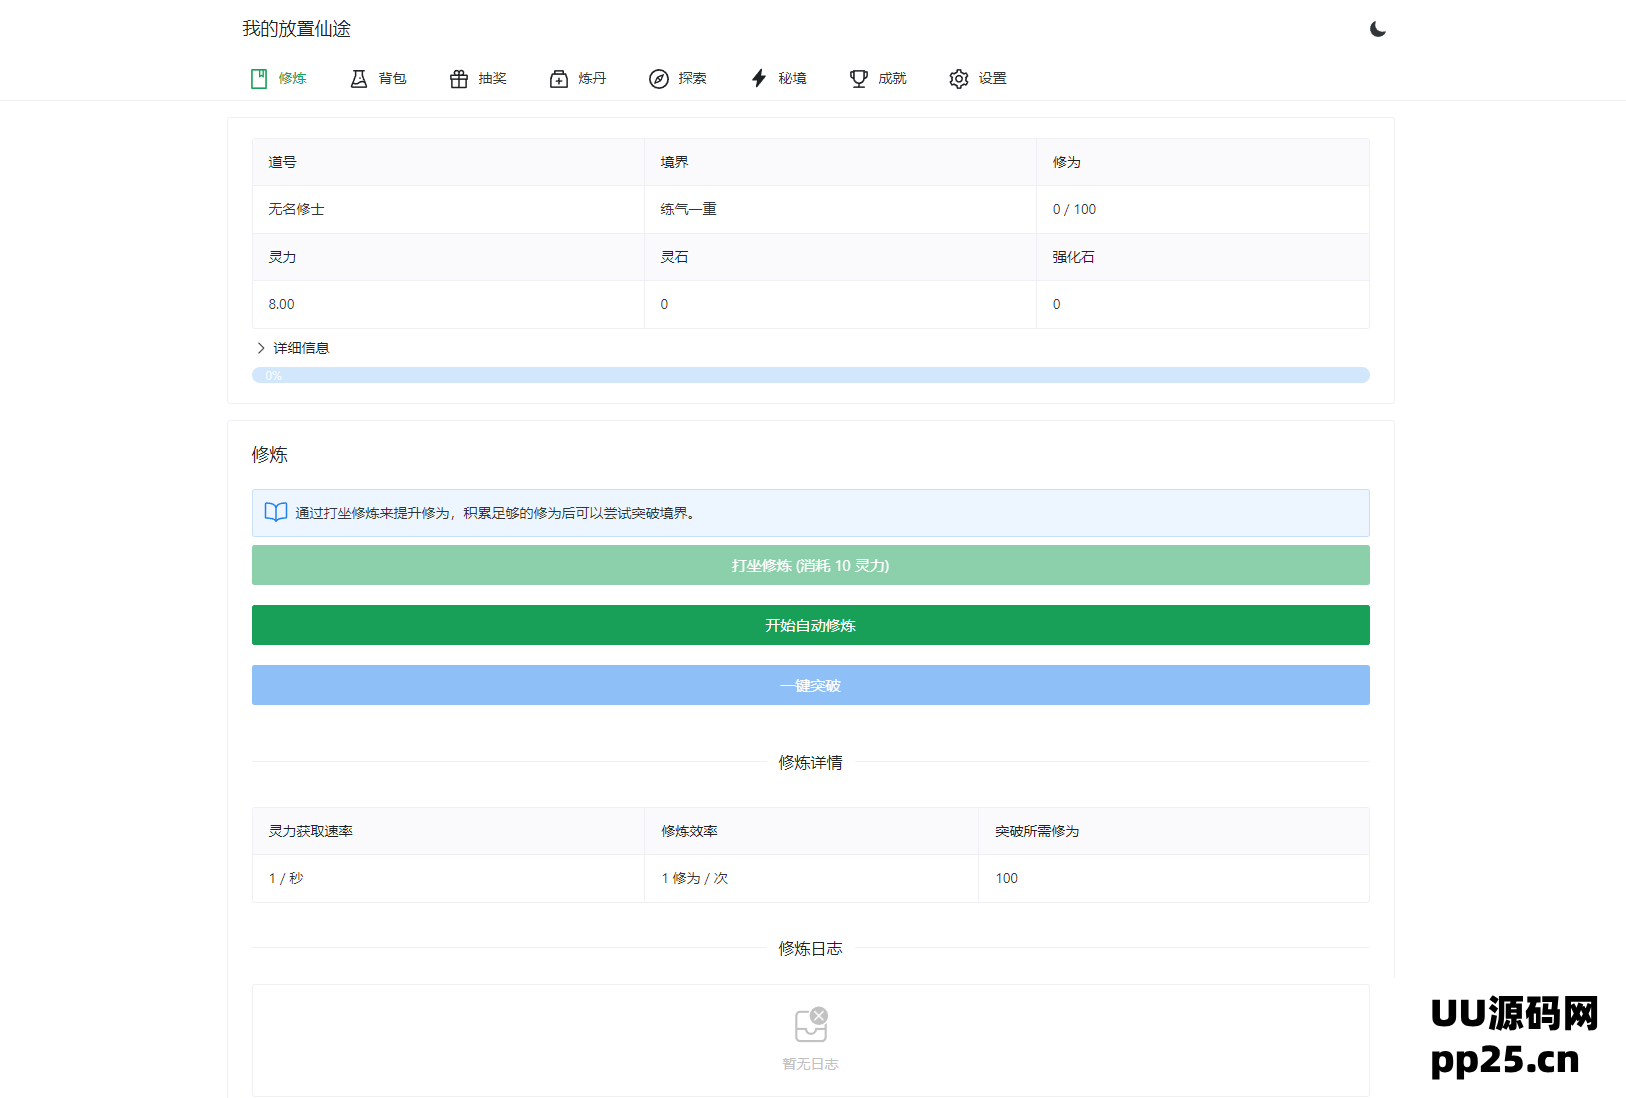Image resolution: width=1626 pixels, height=1098 pixels.
Task: Click the 炼丹 kit icon
Action: click(559, 79)
